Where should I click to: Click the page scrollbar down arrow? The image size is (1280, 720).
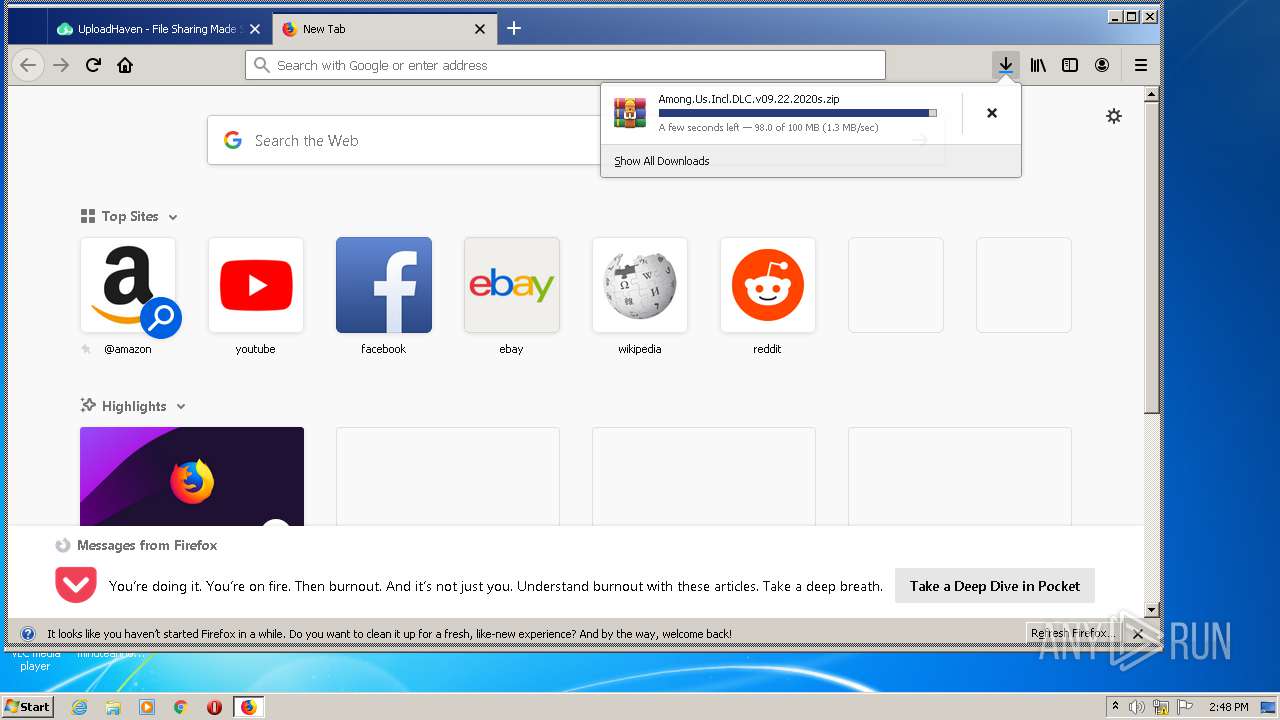coord(1151,609)
